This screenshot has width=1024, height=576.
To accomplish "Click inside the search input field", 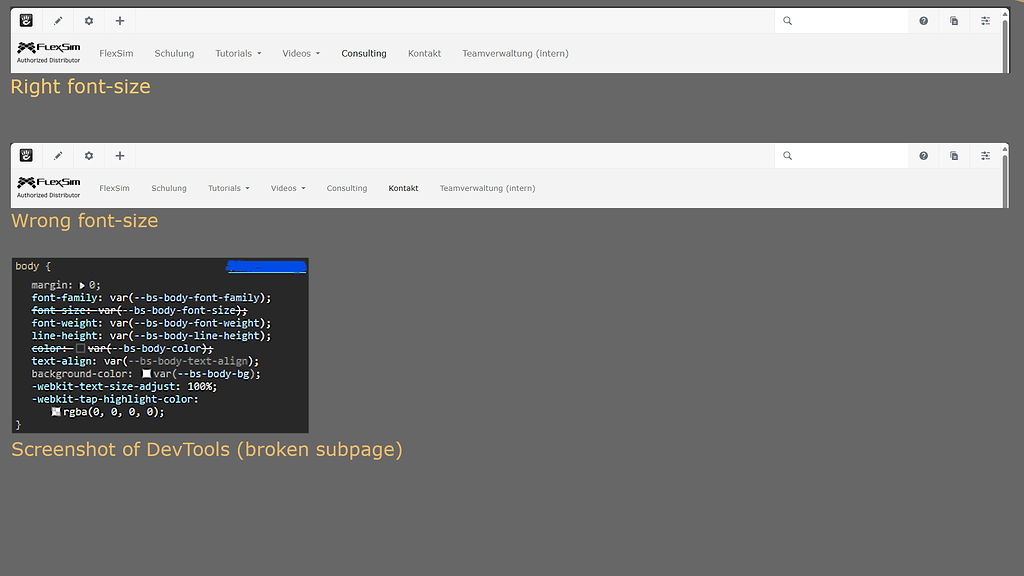I will click(845, 20).
